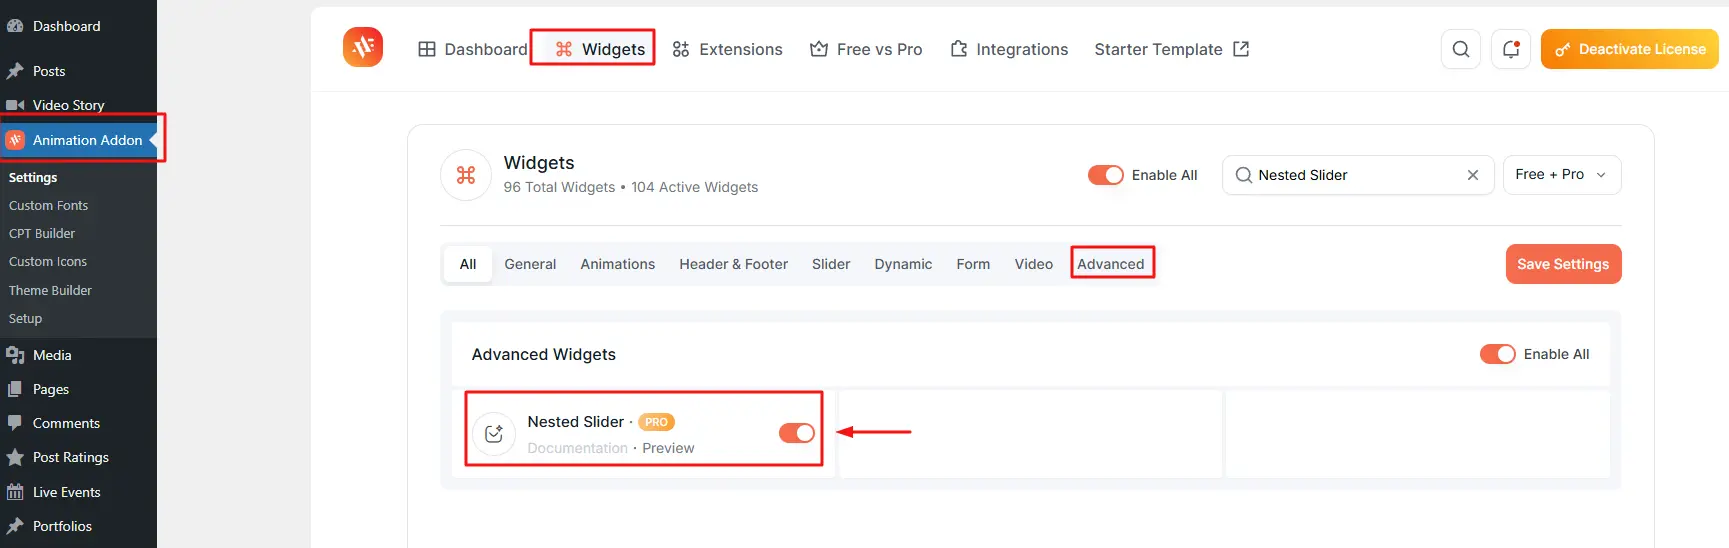This screenshot has height=548, width=1729.
Task: Click the Posts pin icon in sidebar
Action: tap(15, 71)
